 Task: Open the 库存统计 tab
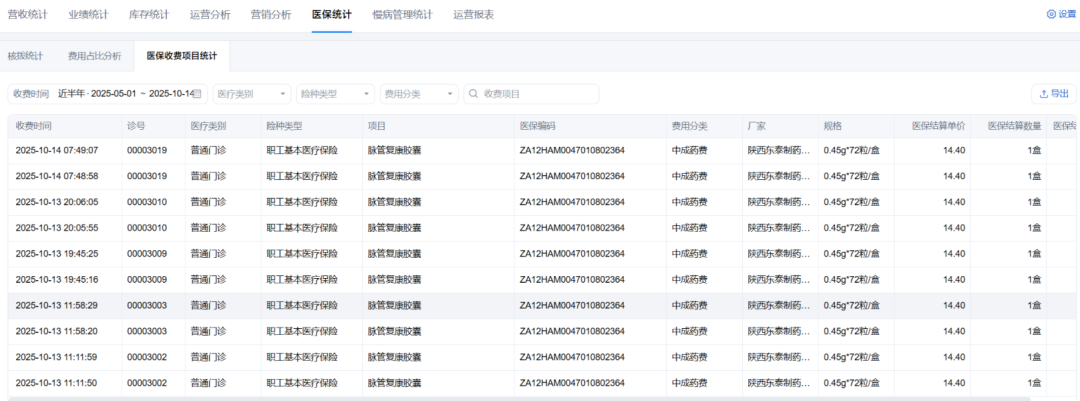[149, 15]
